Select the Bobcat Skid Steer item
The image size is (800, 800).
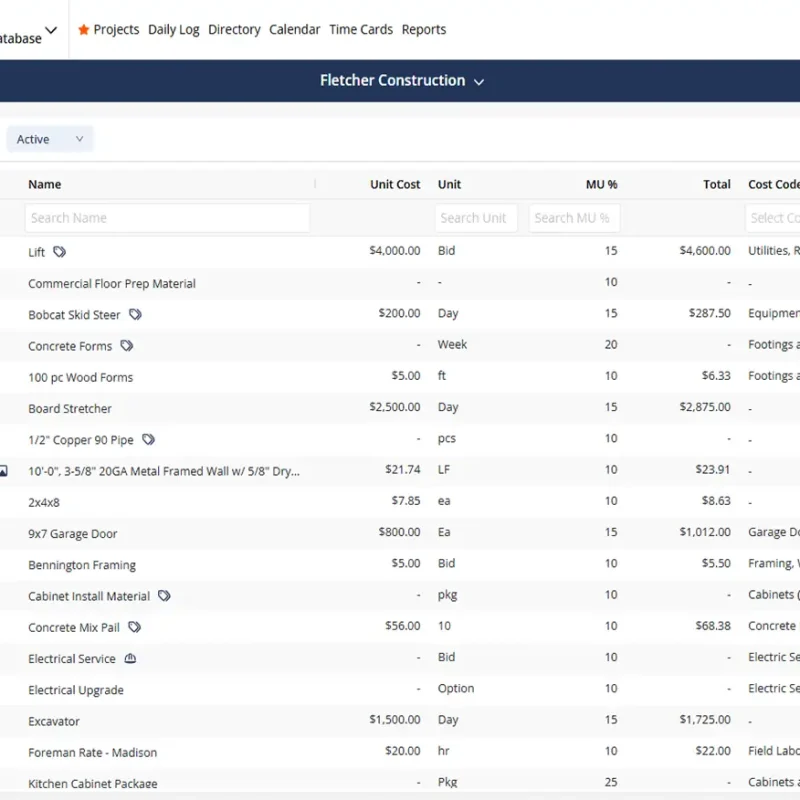point(74,315)
